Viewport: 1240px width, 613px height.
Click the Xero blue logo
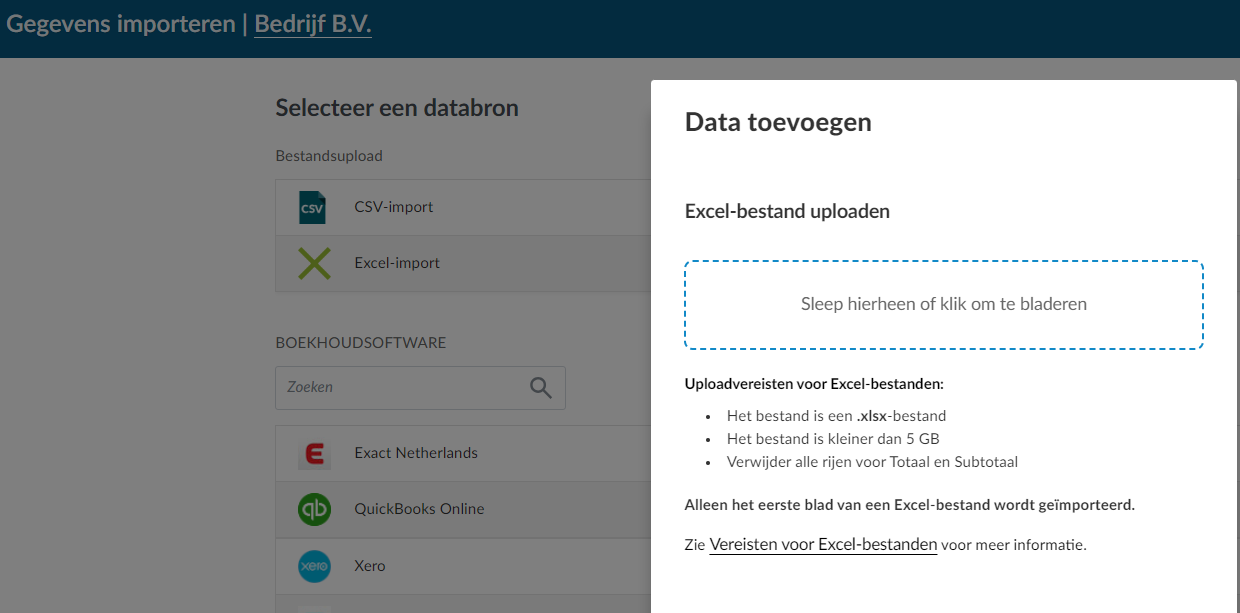point(314,566)
